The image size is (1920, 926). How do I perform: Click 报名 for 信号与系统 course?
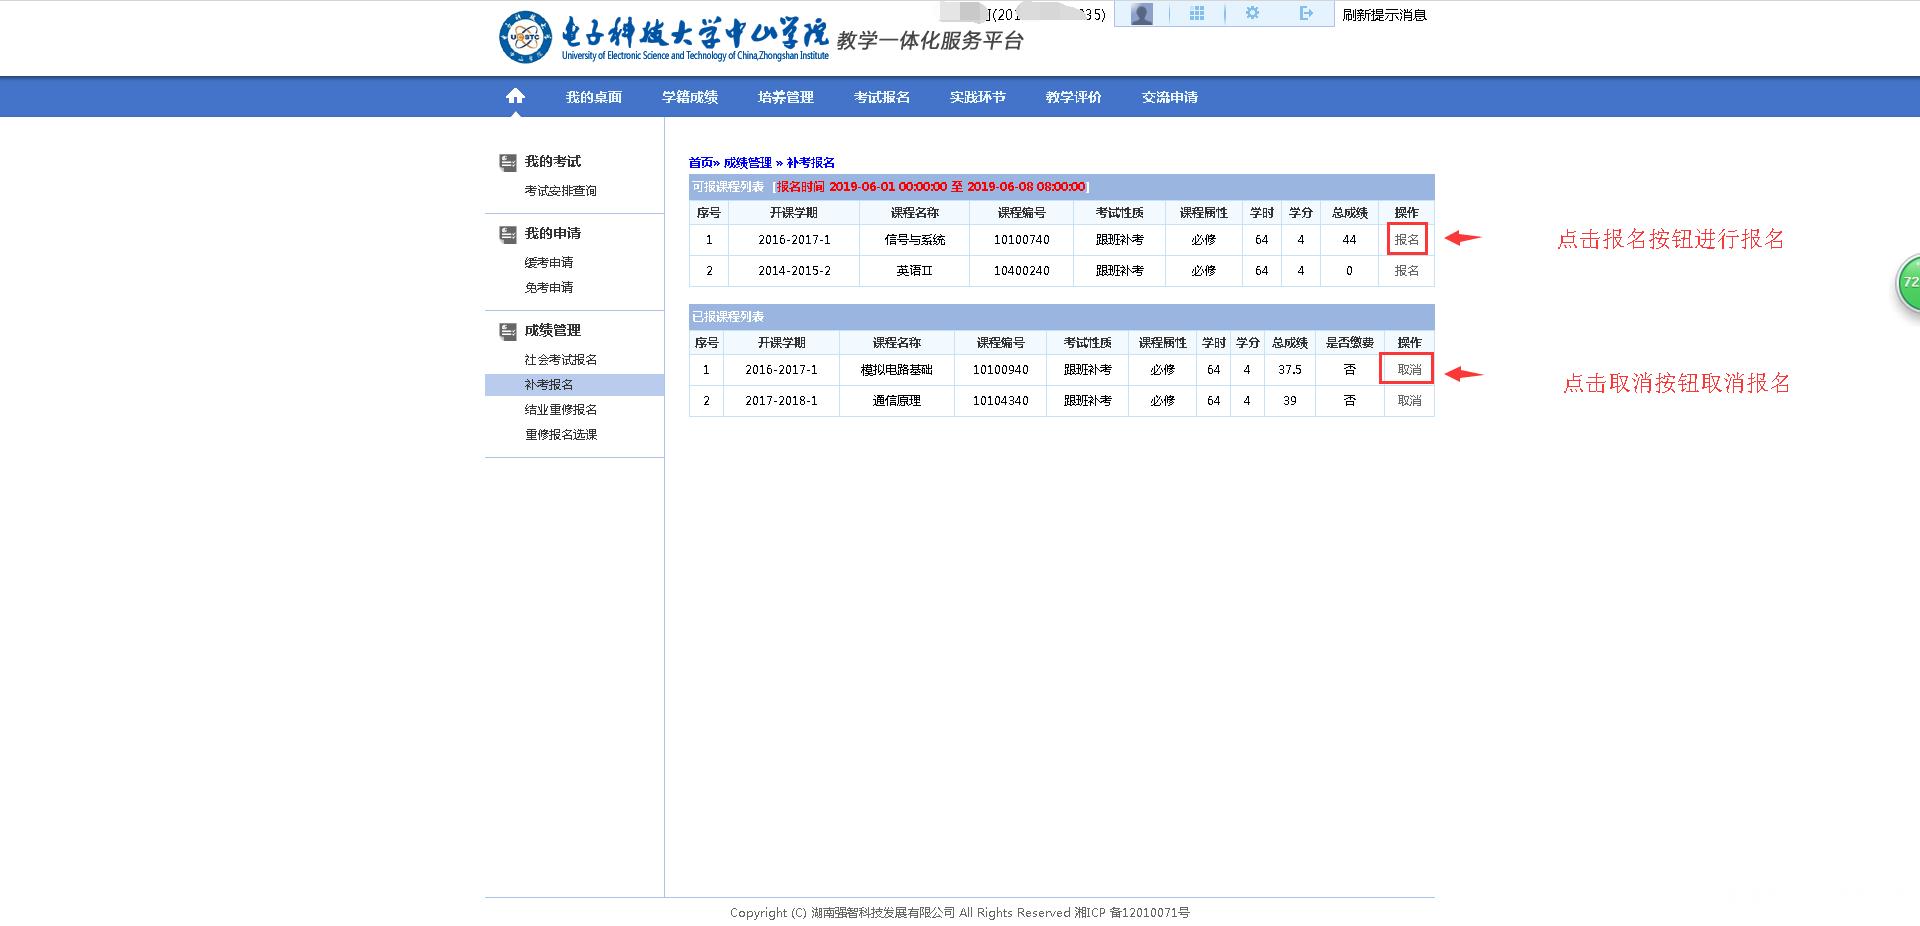click(1406, 240)
